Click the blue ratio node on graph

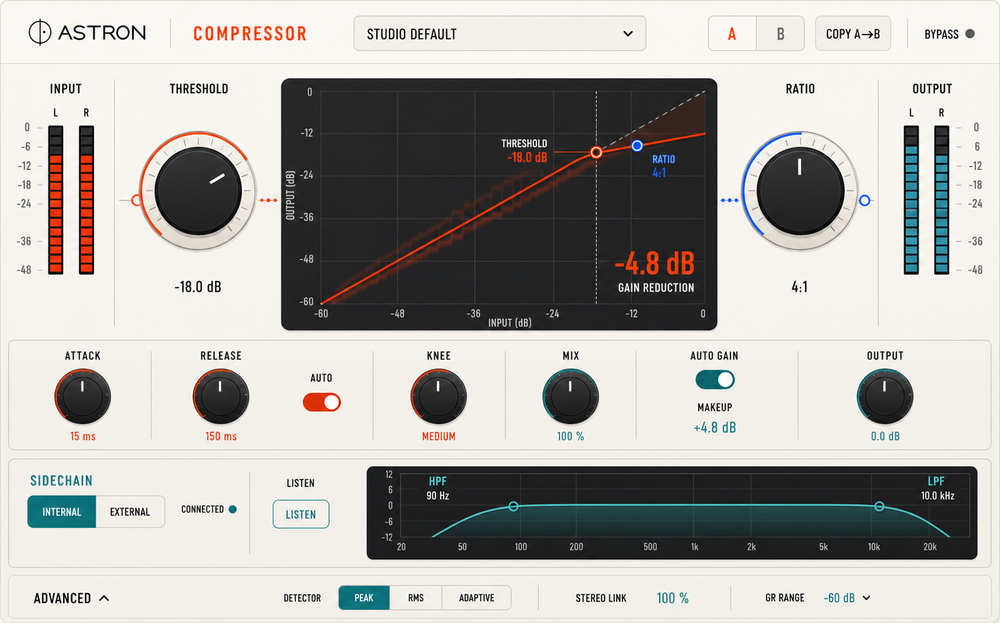[636, 146]
